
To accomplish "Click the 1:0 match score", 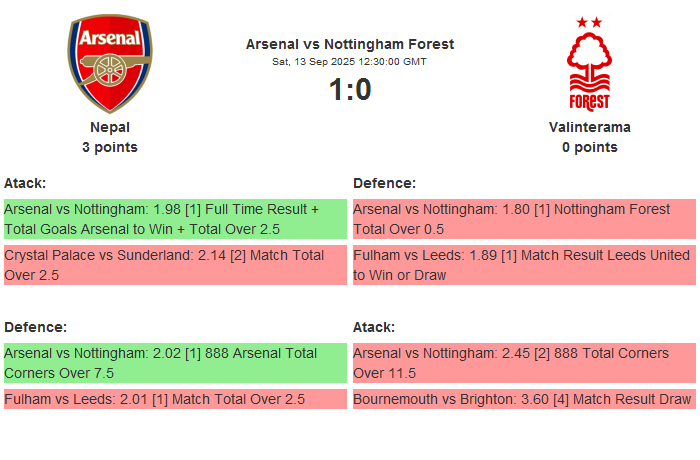I will 350,90.
